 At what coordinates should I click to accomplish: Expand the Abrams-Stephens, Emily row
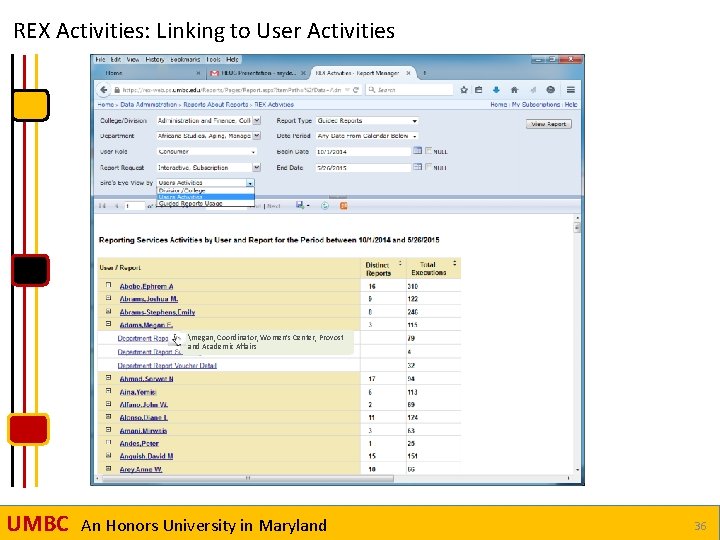tap(109, 311)
